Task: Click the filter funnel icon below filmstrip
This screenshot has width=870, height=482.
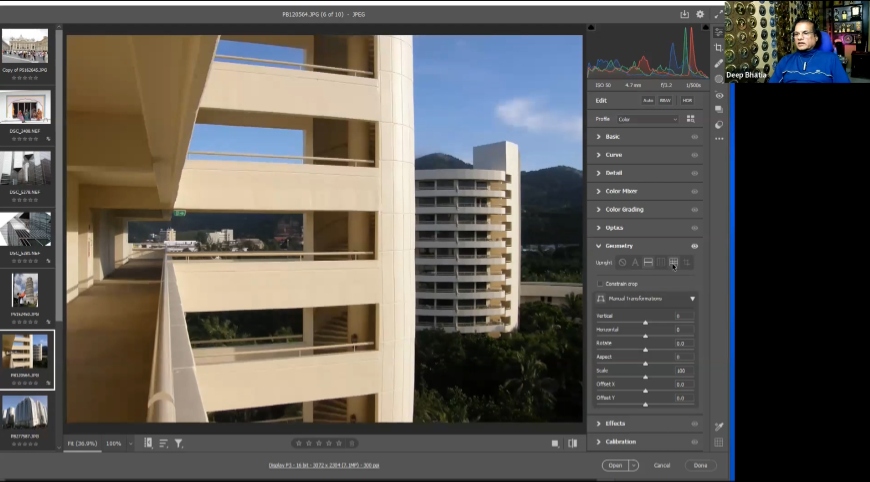Action: click(179, 443)
